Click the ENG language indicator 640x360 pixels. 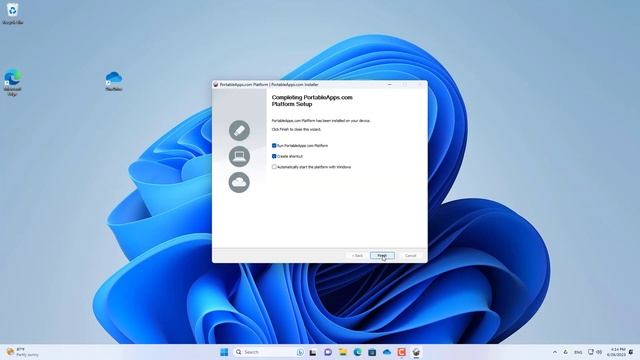[x=578, y=352]
